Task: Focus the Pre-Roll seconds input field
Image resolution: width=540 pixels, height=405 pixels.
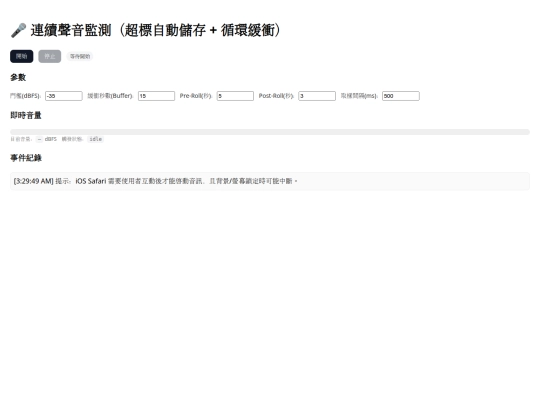Action: tap(235, 96)
